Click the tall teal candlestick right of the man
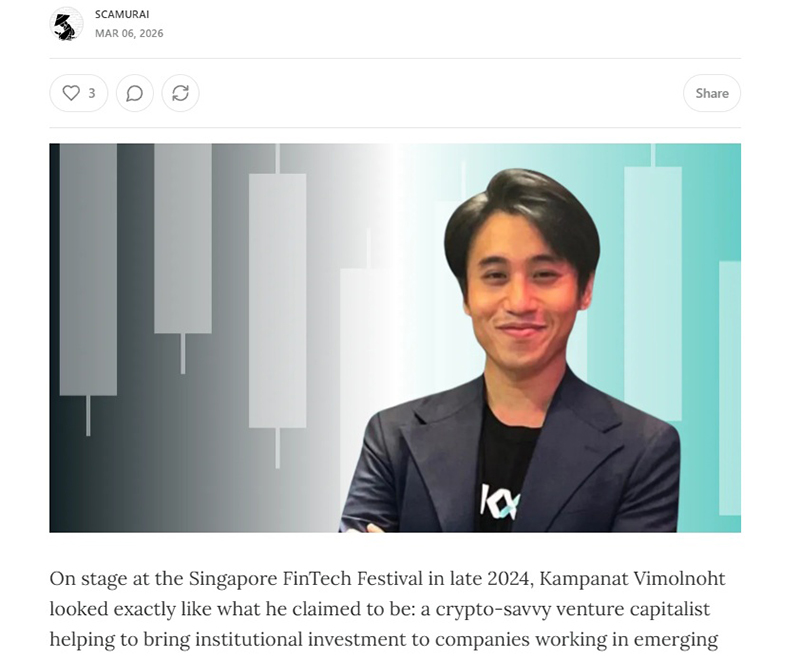 coord(653,293)
